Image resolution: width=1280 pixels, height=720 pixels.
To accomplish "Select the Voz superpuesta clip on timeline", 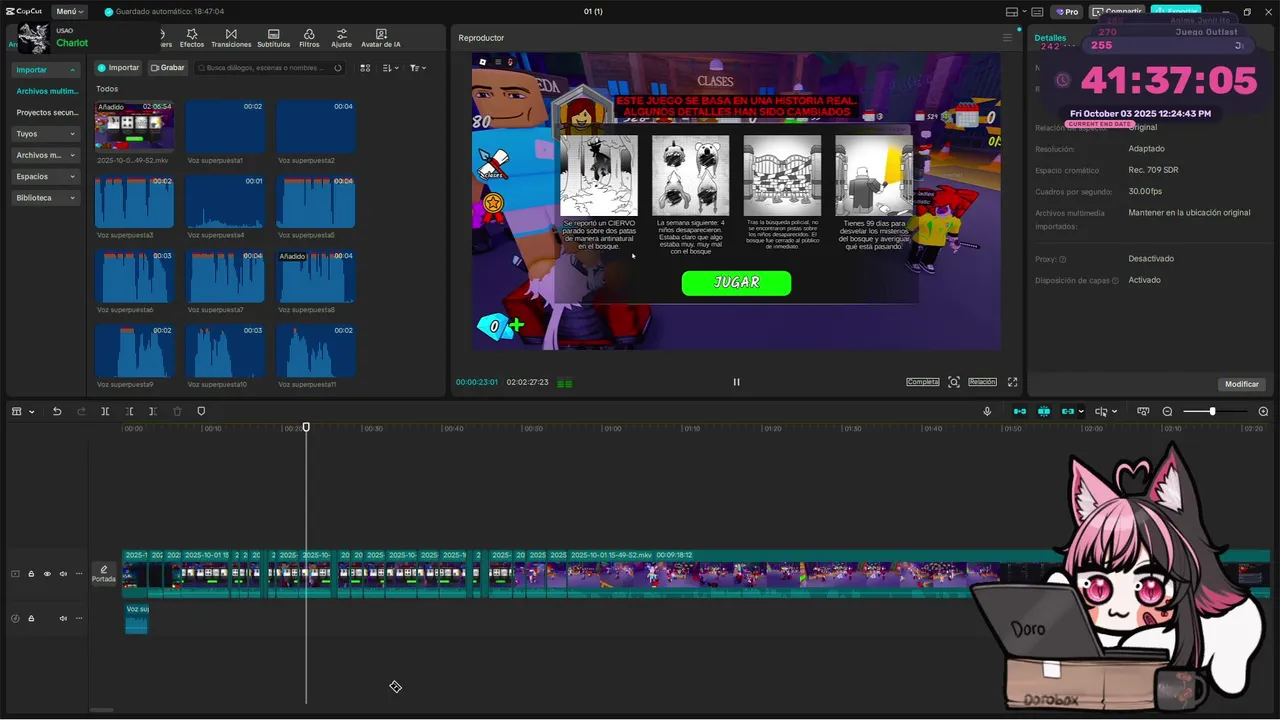I will click(x=137, y=618).
